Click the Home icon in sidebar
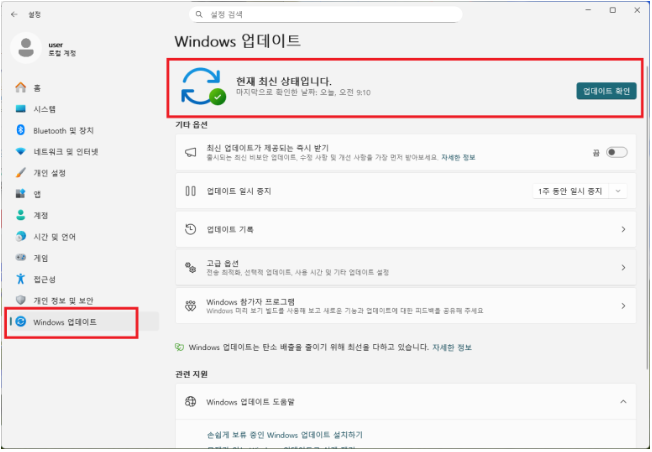The image size is (652, 452). click(x=20, y=87)
